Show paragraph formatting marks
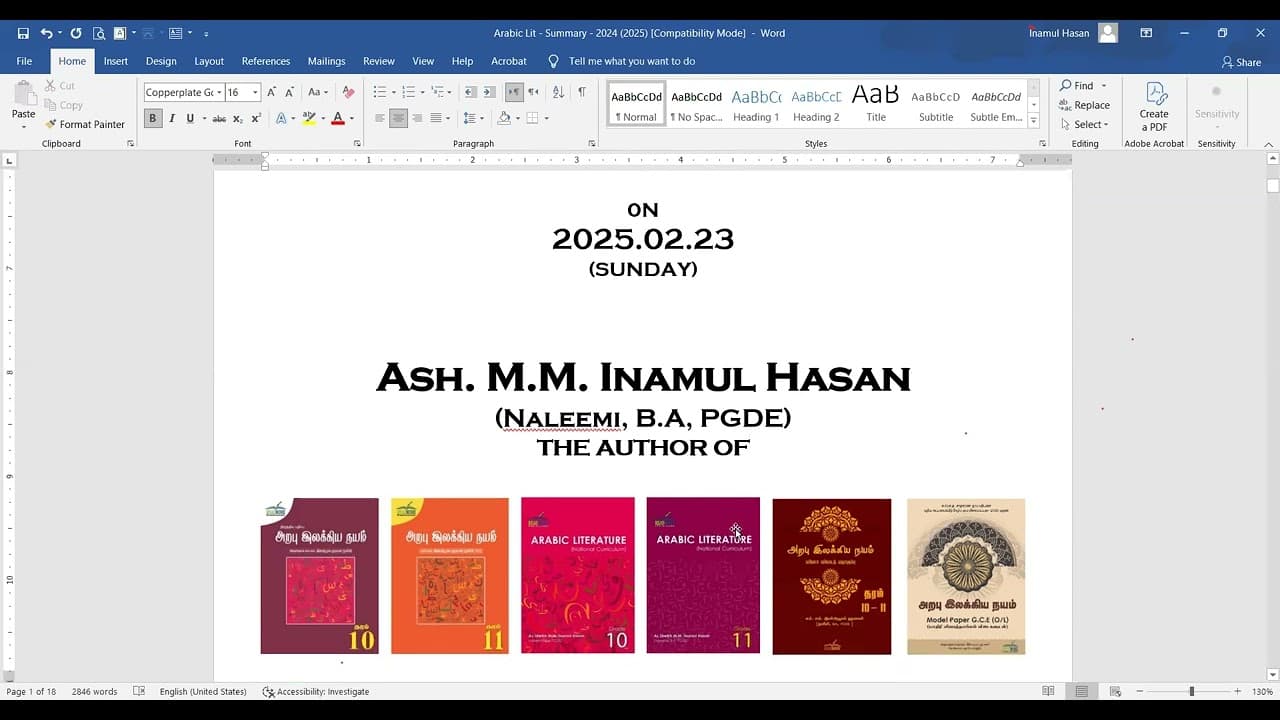This screenshot has width=1280, height=720. pos(582,90)
